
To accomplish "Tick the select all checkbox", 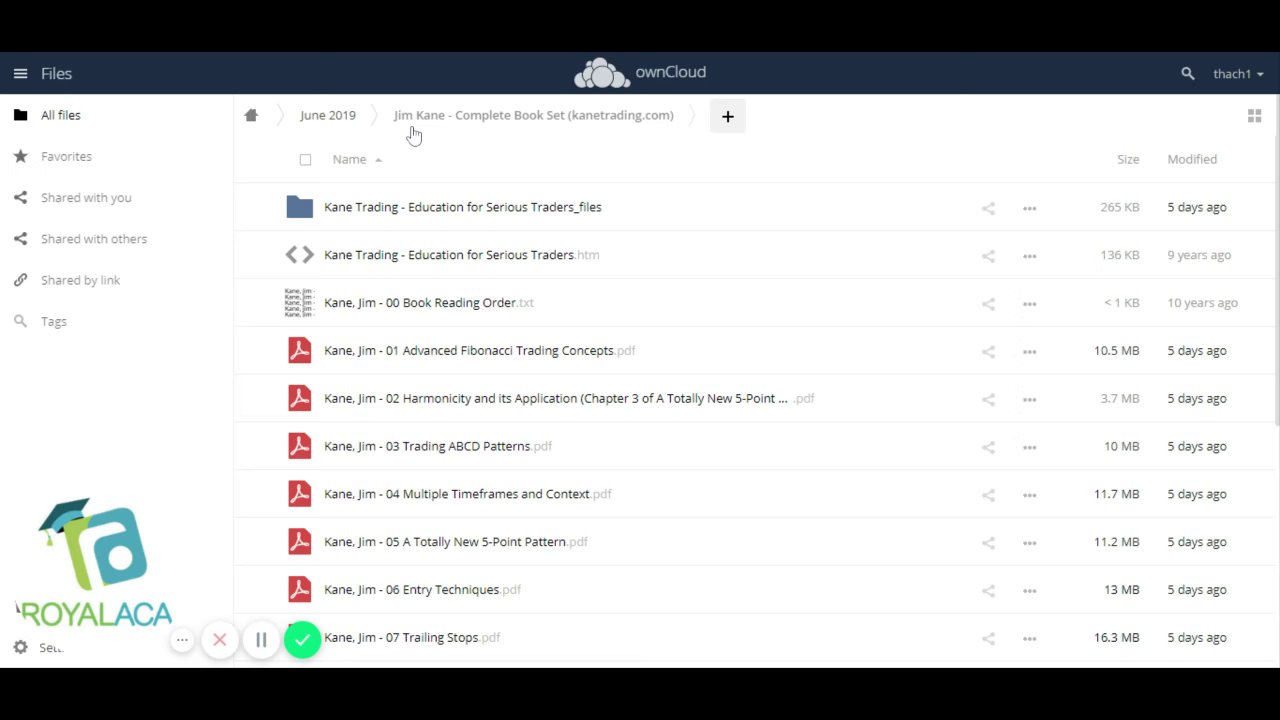I will [x=305, y=159].
